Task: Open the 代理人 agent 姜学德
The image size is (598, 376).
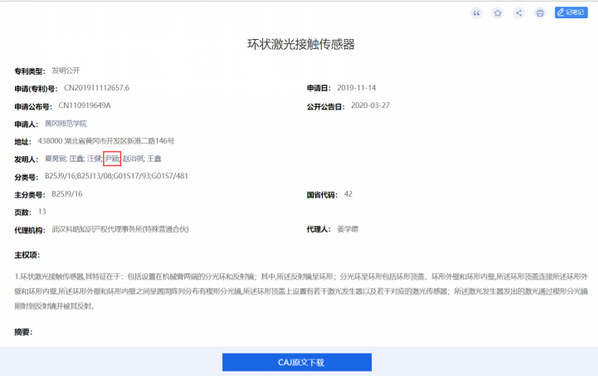Action: pyautogui.click(x=347, y=229)
